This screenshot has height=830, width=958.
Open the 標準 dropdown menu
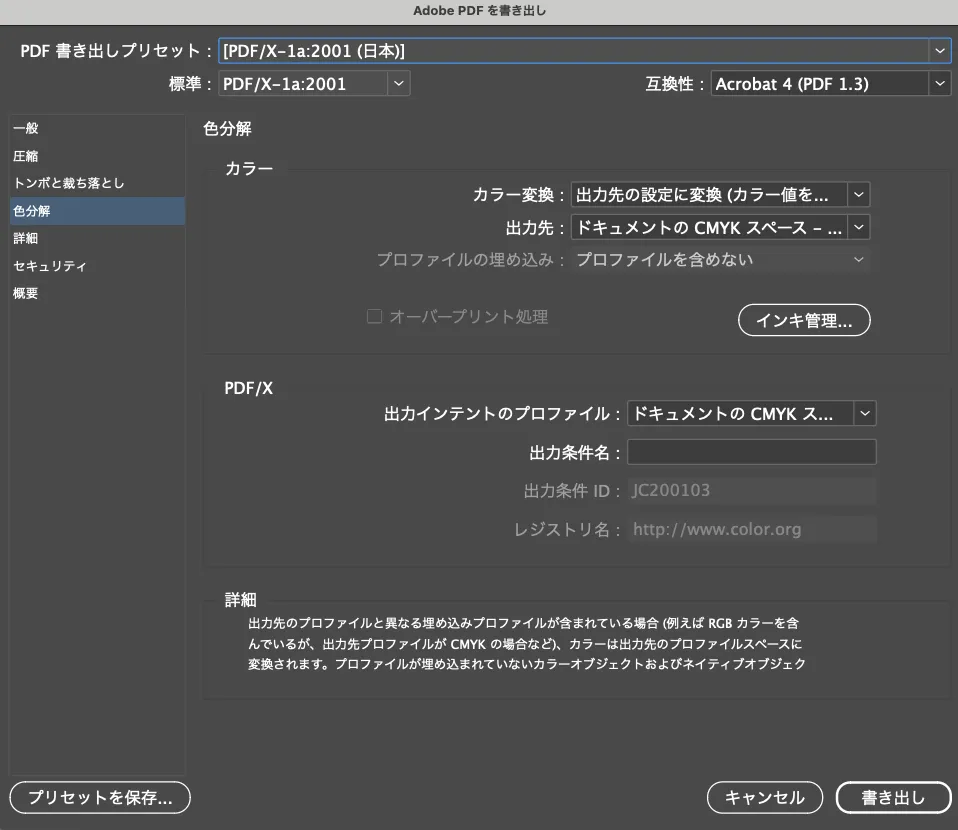tap(398, 83)
